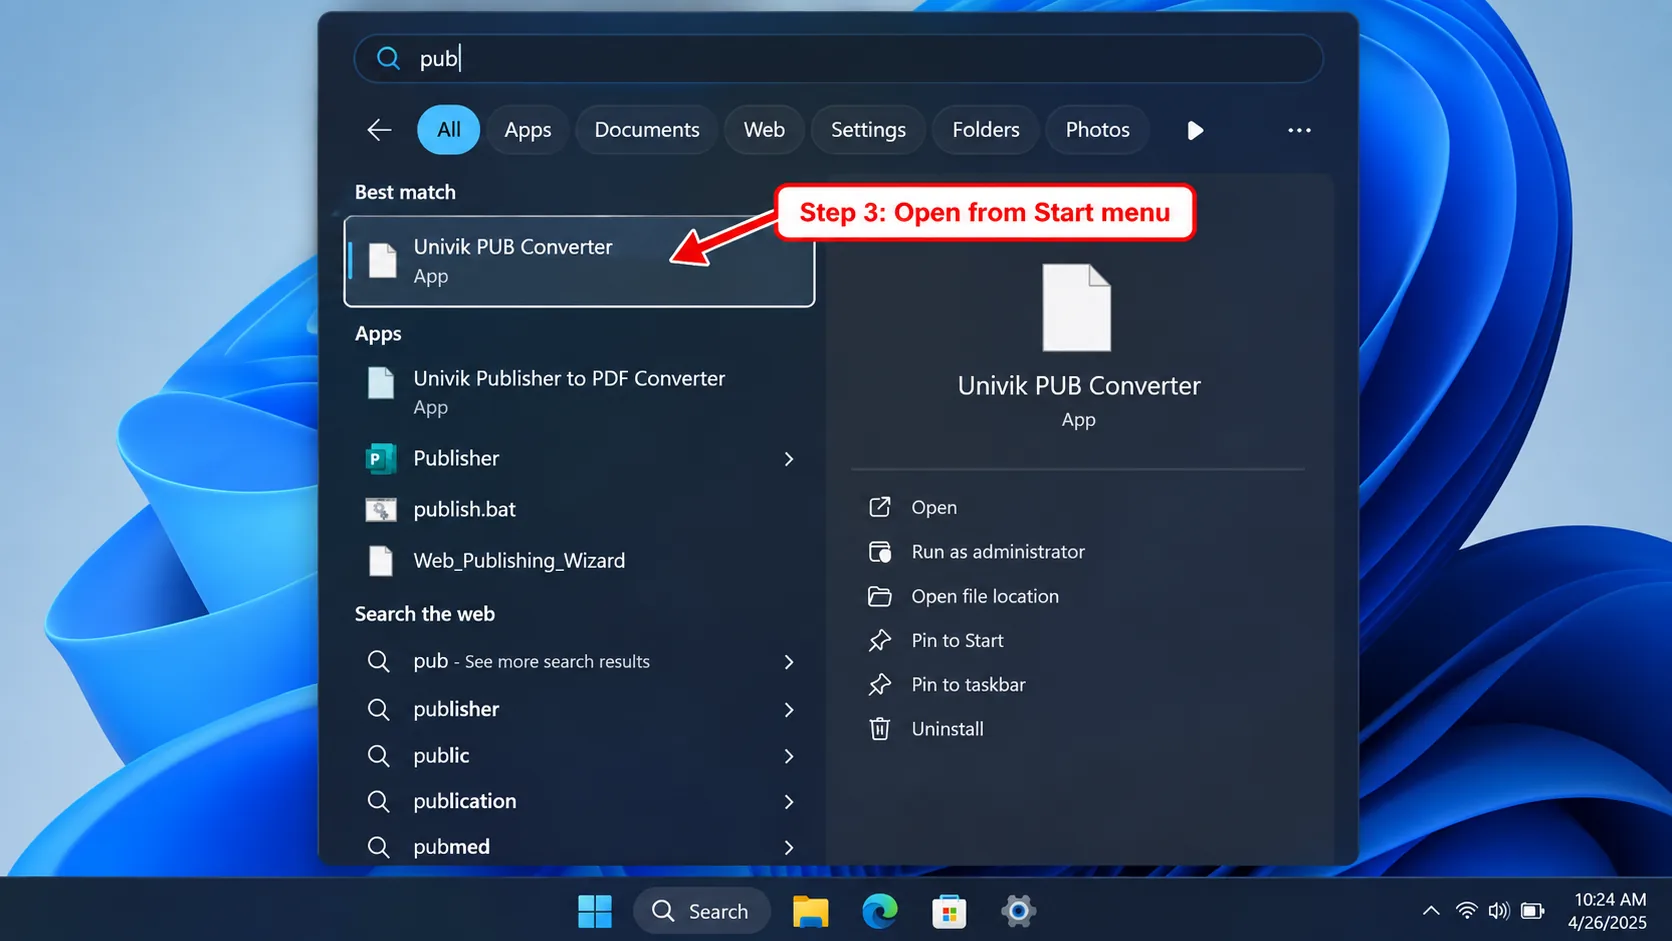This screenshot has width=1672, height=941.
Task: Expand the 'pub' web result chevron
Action: coord(789,662)
